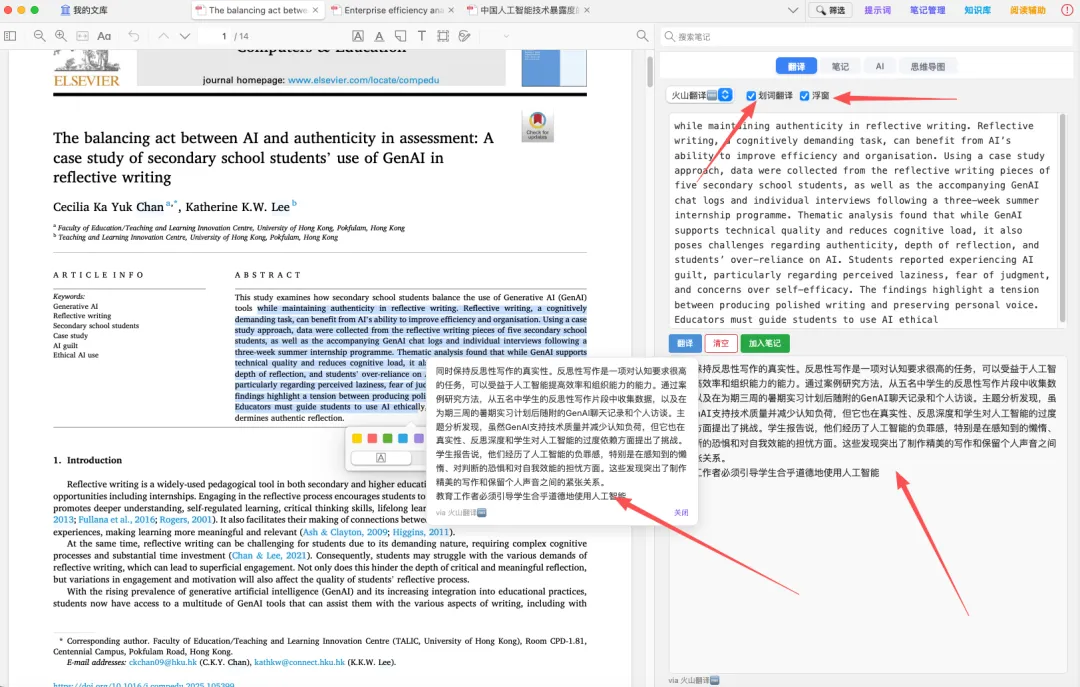Image resolution: width=1080 pixels, height=687 pixels.
Task: Click the journal cover thumbnail image
Action: [x=554, y=68]
